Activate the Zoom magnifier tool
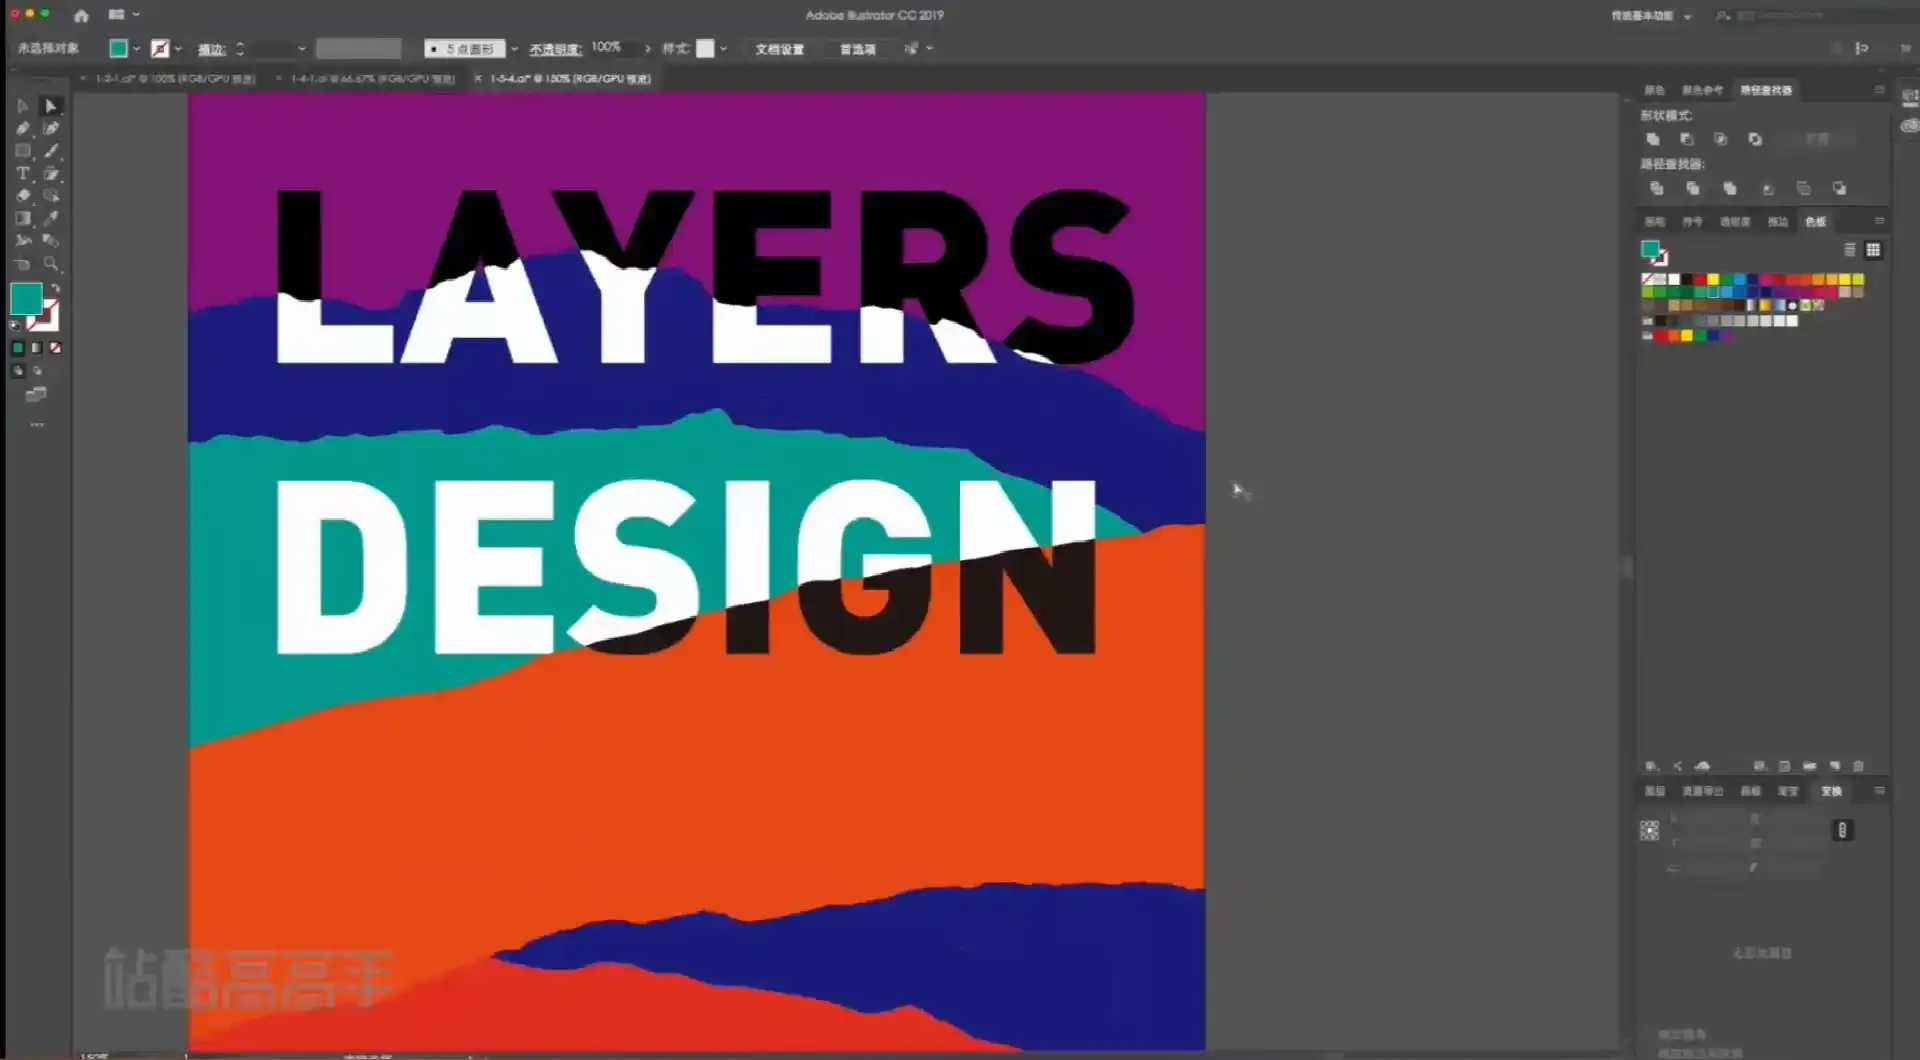 (x=51, y=264)
